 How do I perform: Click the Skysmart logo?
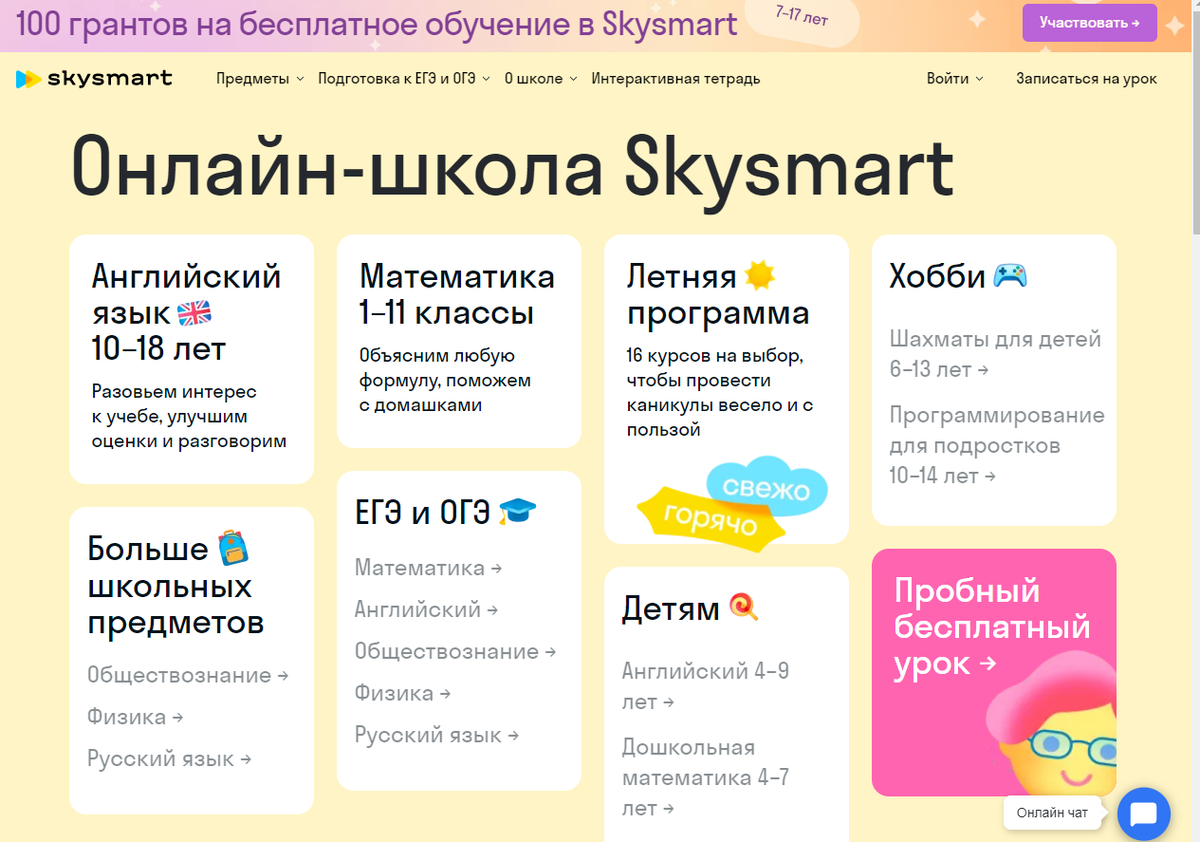coord(94,79)
